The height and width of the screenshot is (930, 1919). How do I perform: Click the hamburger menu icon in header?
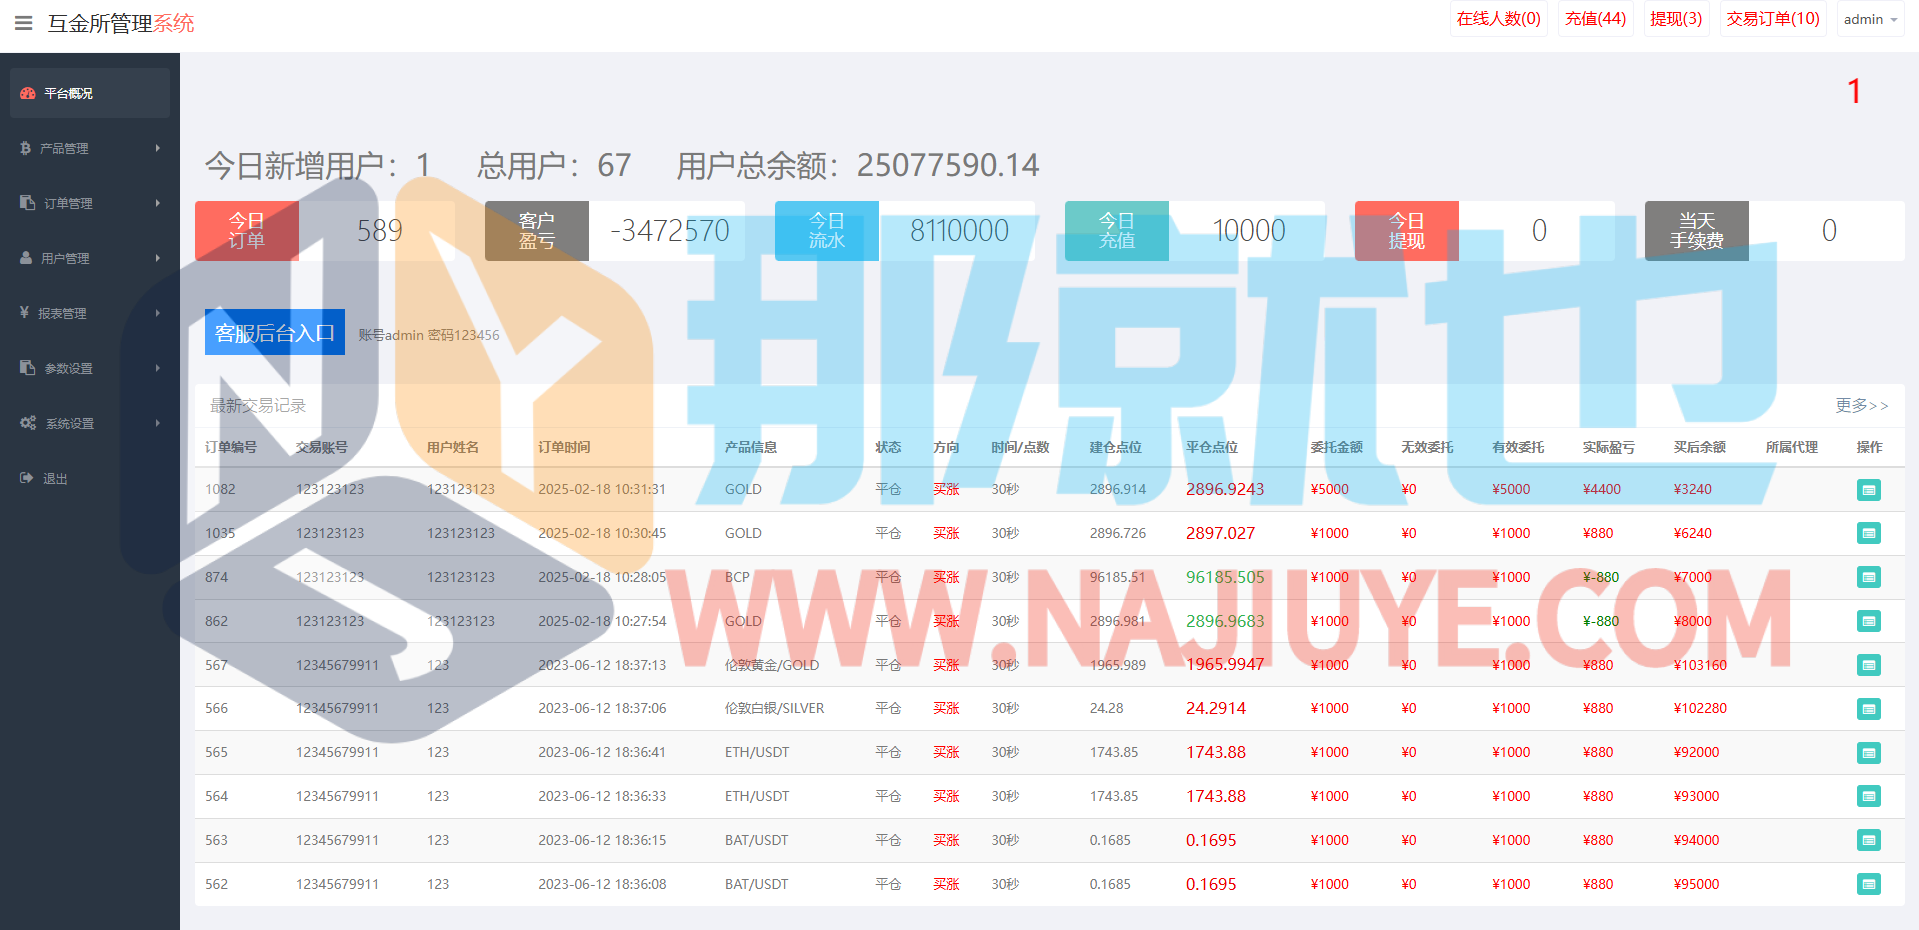click(24, 23)
